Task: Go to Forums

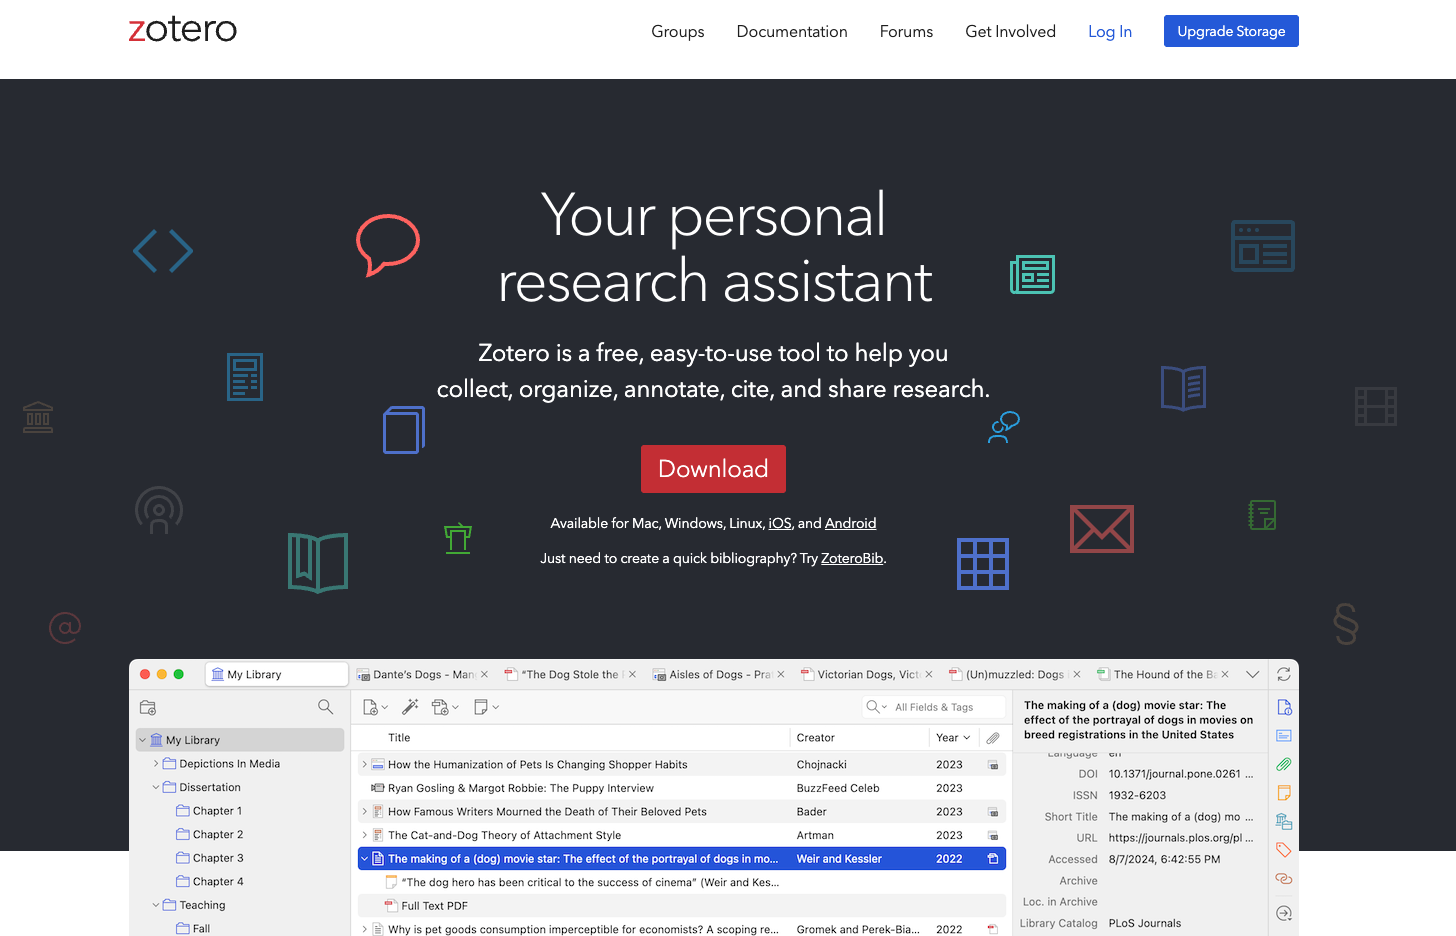Action: 906,31
